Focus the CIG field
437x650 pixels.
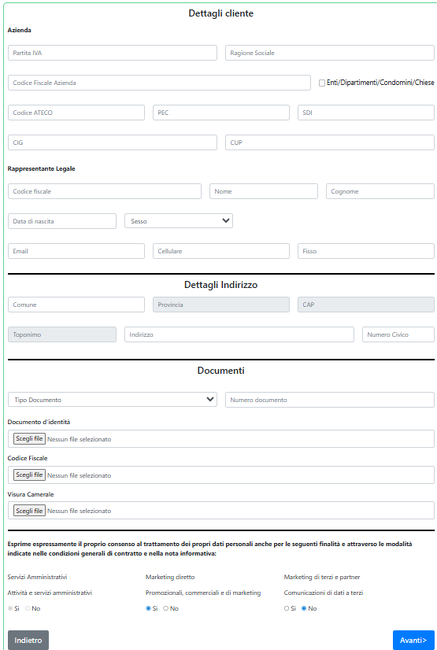click(112, 142)
